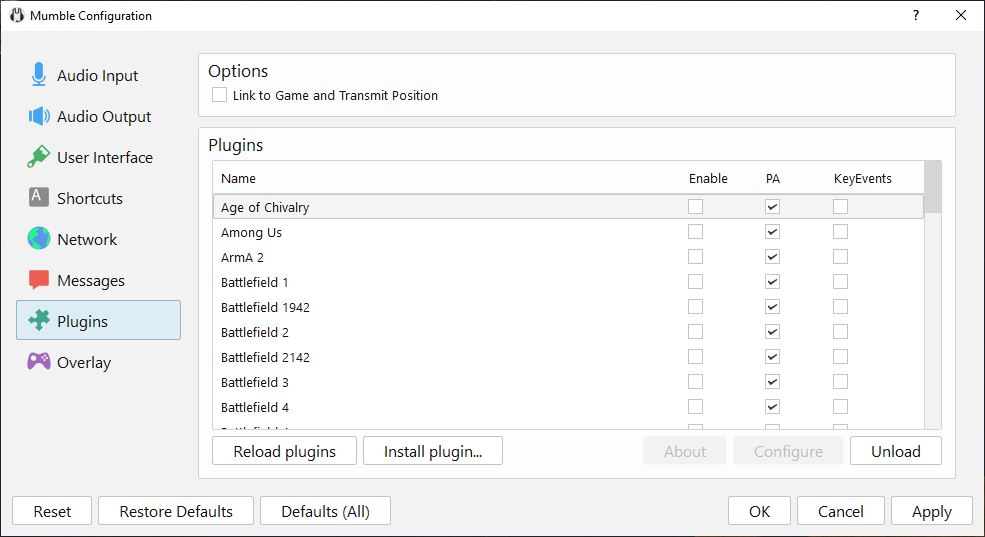Screen dimensions: 985x537
Task: Click the Audio Input microphone icon
Action: click(x=38, y=75)
